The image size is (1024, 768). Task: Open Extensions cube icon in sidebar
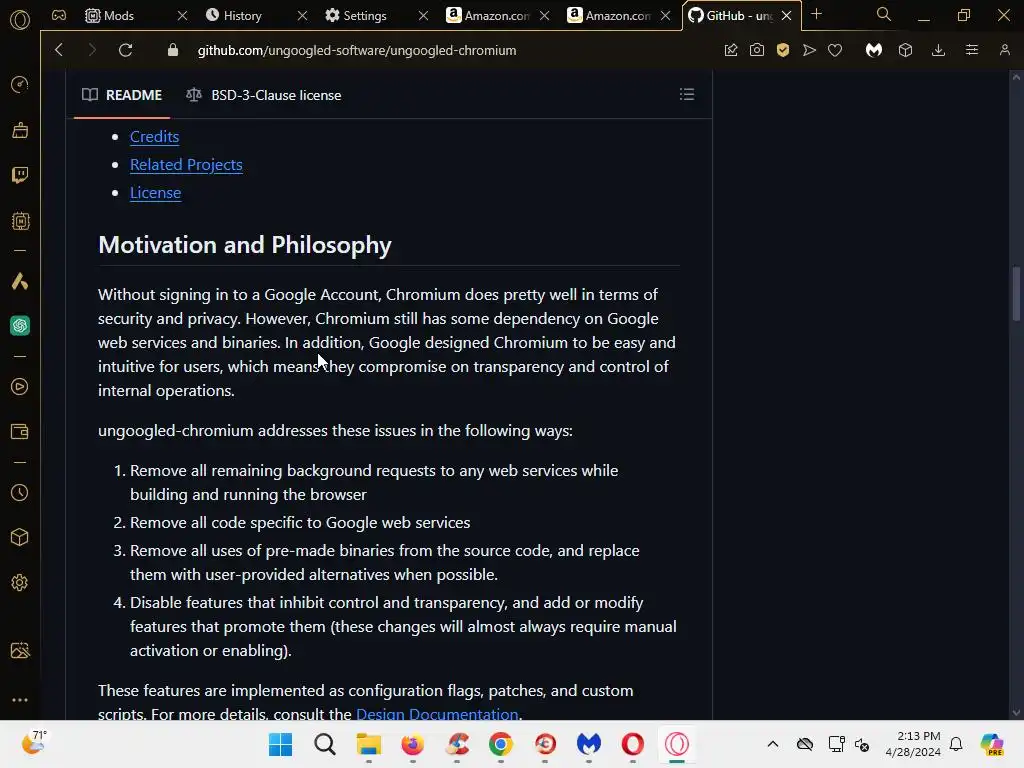(20, 537)
